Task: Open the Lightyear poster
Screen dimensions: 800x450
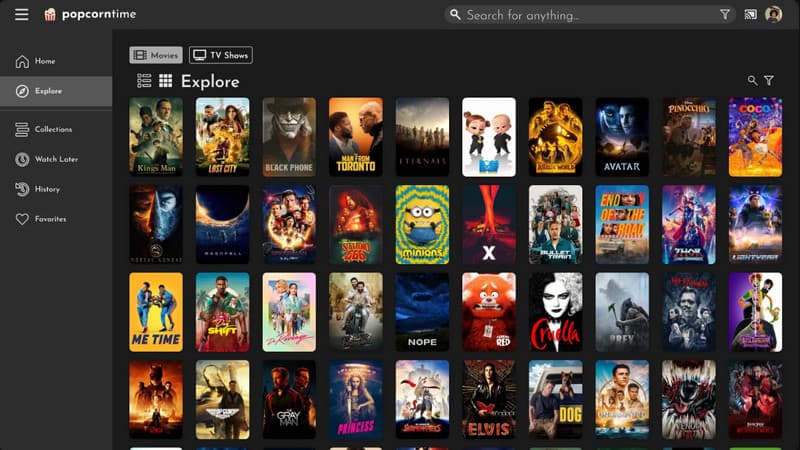Action: [x=755, y=224]
